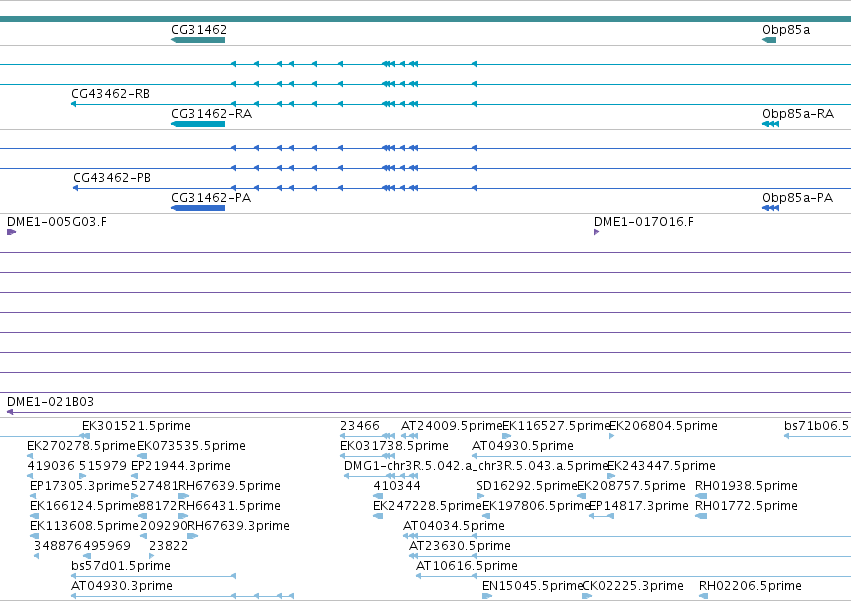Screen dimensions: 851x601
Task: Click the EK197806.5prime EST label
Action: pos(536,506)
